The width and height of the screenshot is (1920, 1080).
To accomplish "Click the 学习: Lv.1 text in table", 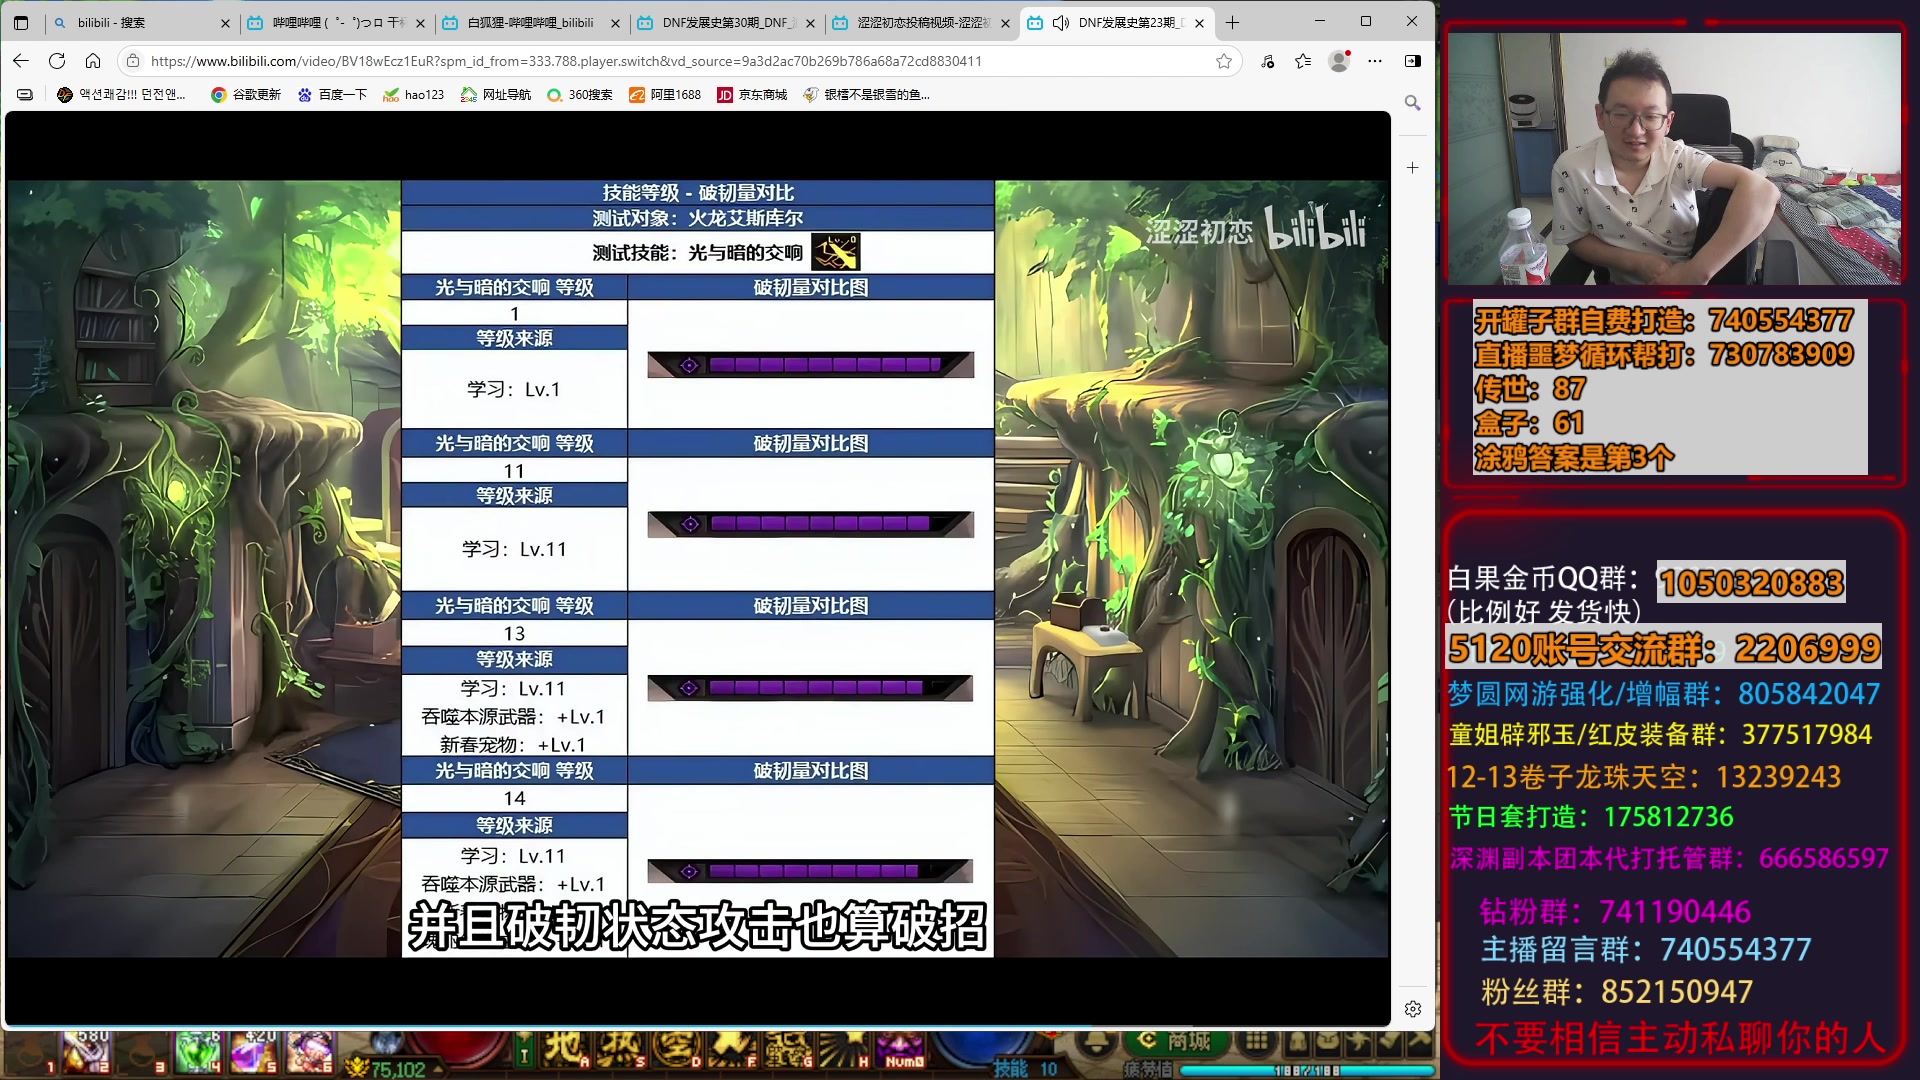I will (x=514, y=389).
